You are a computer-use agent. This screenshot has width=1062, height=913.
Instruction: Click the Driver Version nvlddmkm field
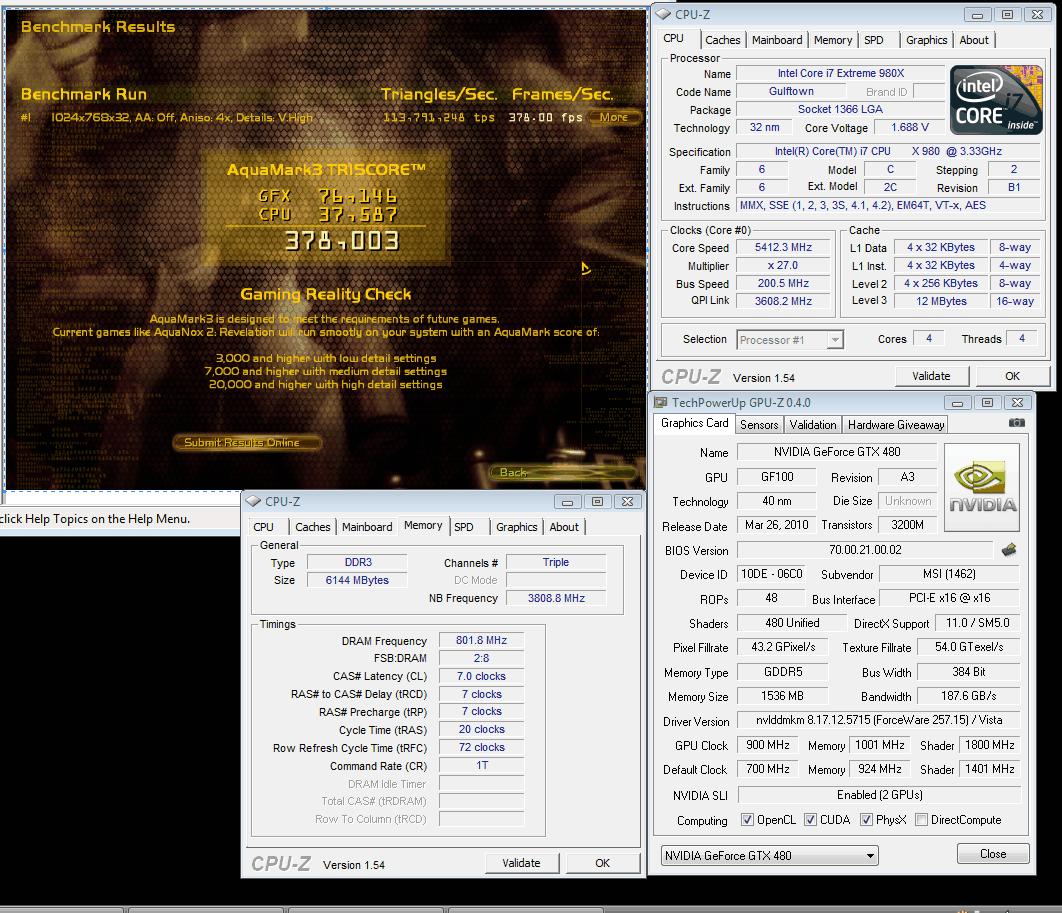(x=878, y=720)
